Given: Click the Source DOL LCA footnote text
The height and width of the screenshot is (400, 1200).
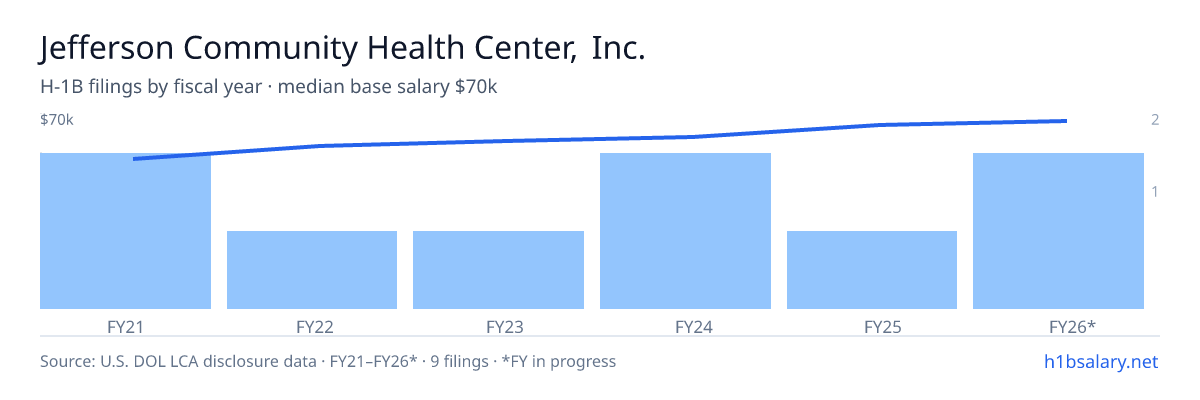Looking at the screenshot, I should point(328,361).
